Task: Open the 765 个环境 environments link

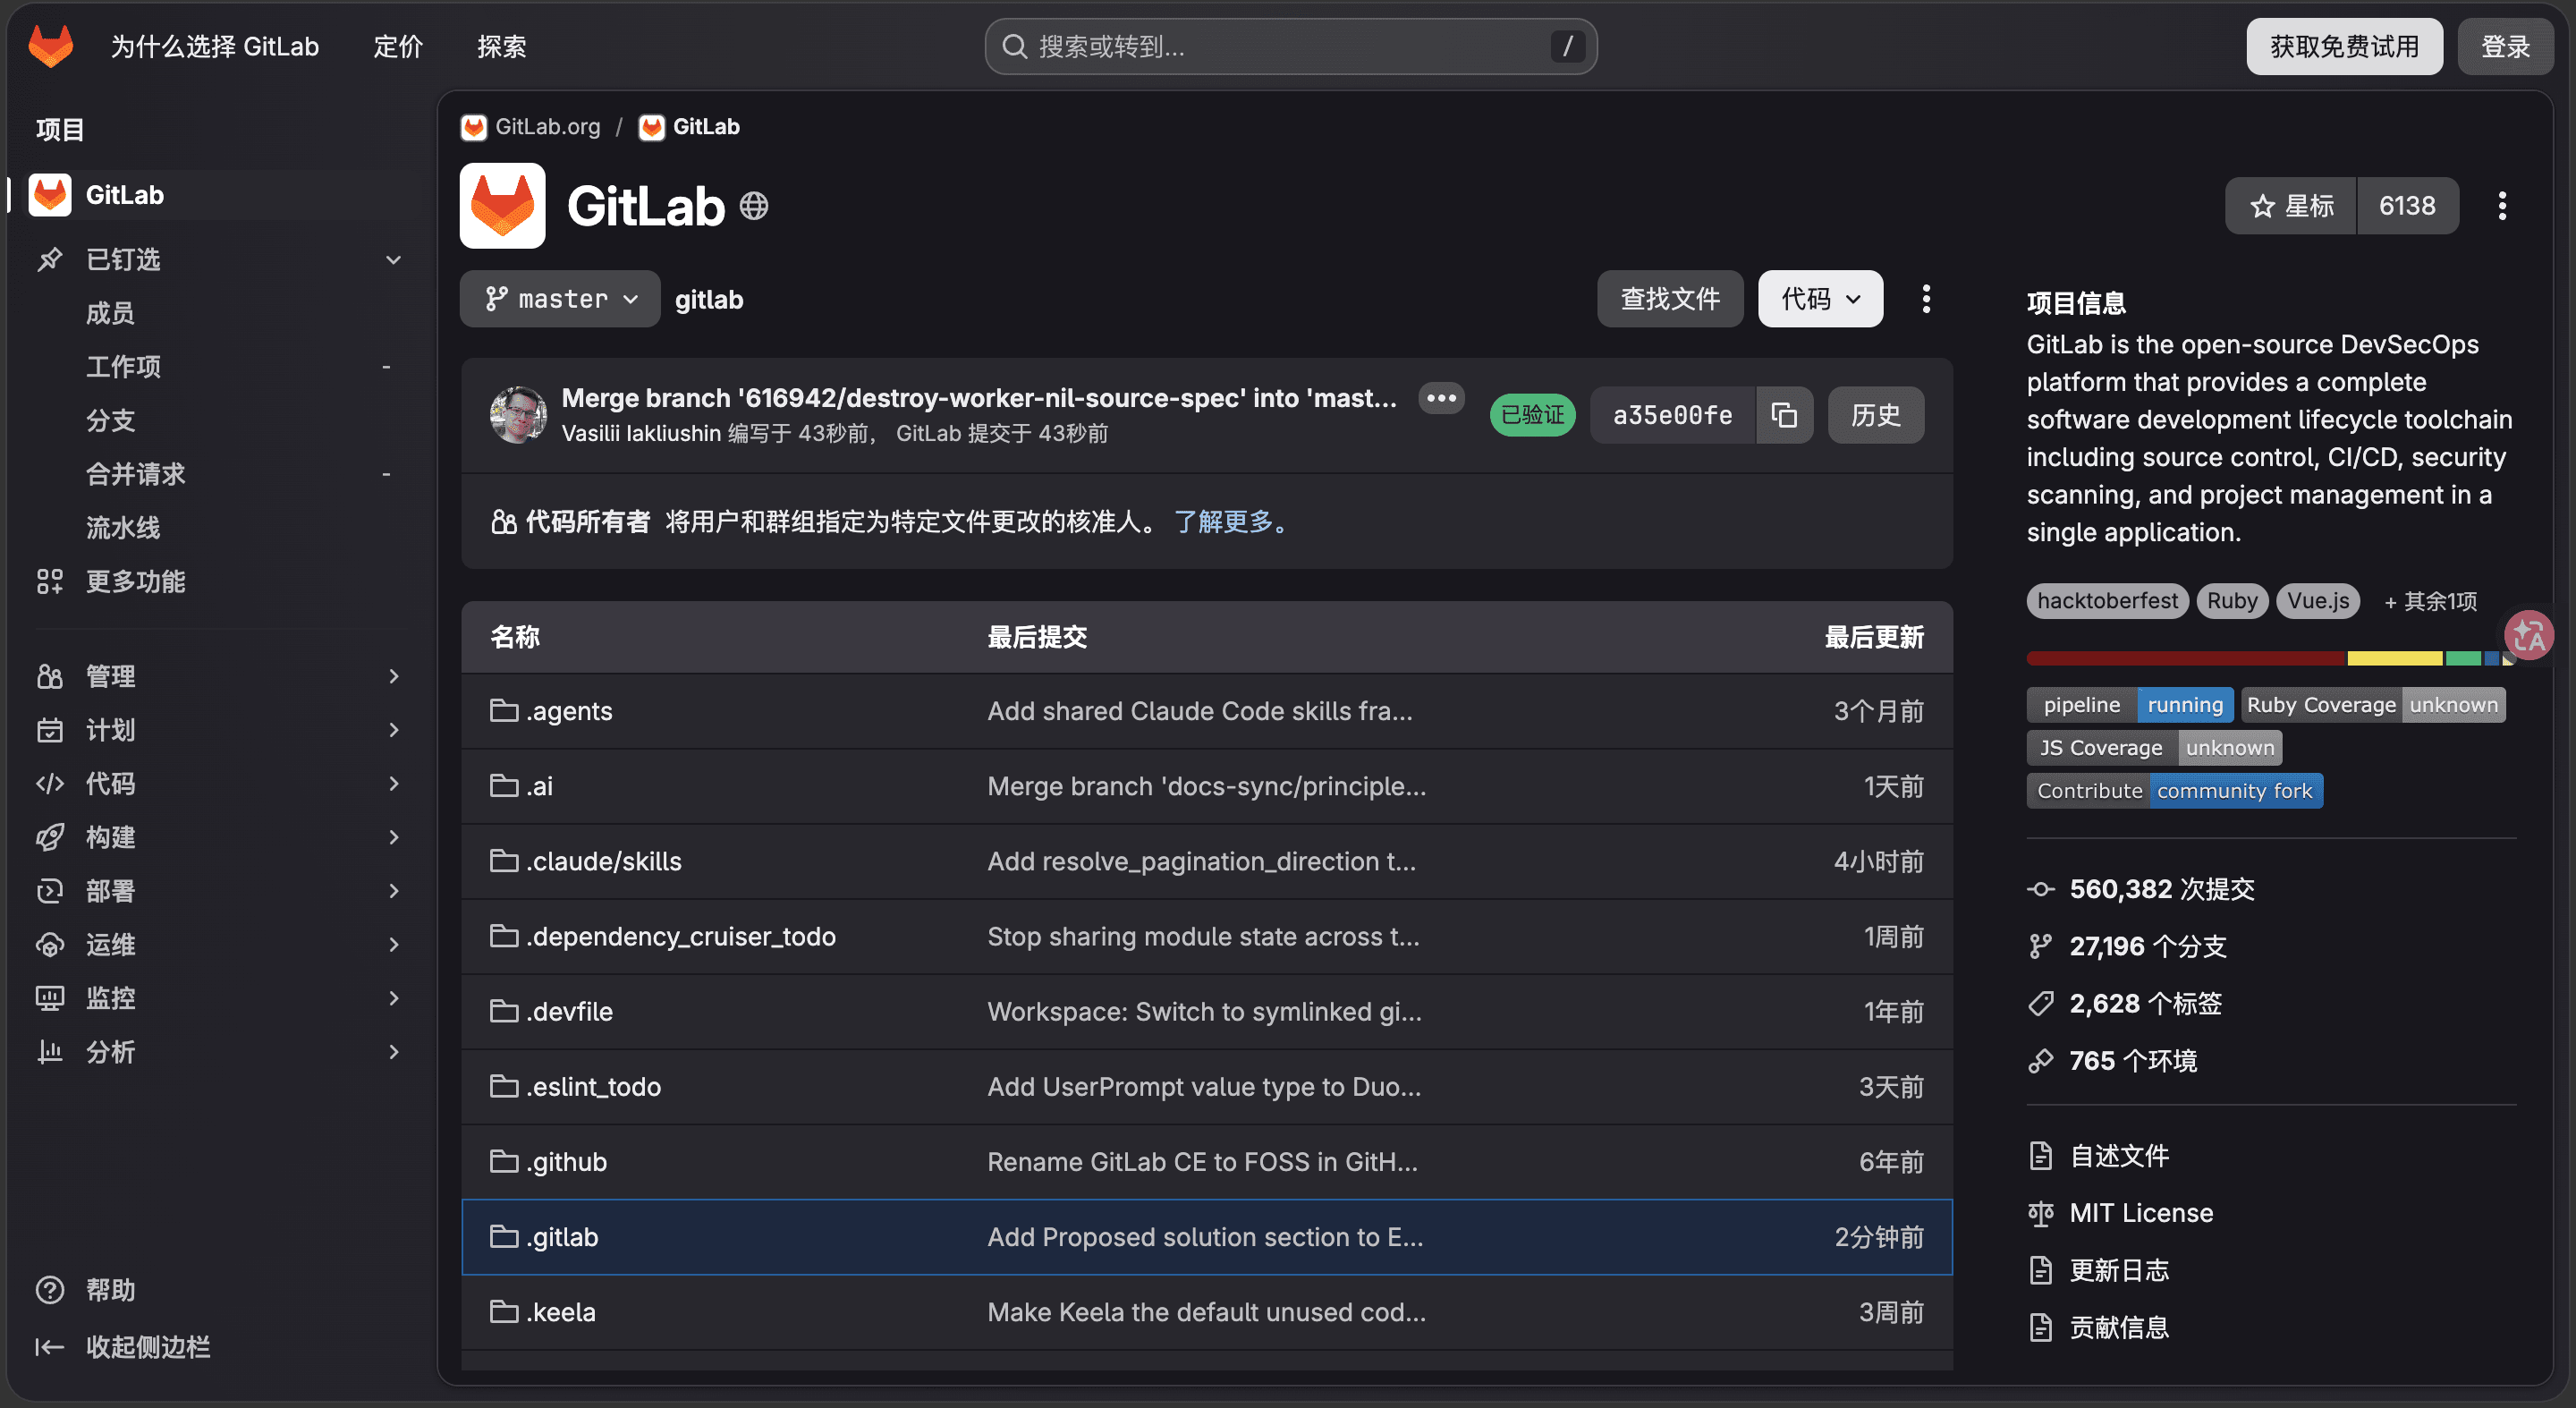Action: [2112, 1060]
